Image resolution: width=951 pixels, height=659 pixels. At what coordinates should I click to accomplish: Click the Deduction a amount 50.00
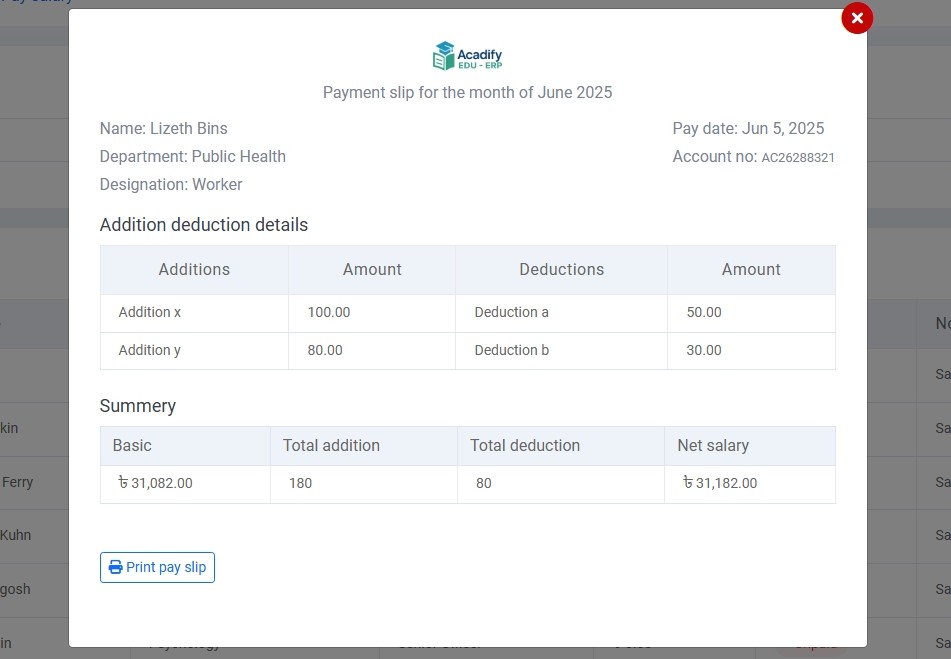click(x=704, y=312)
